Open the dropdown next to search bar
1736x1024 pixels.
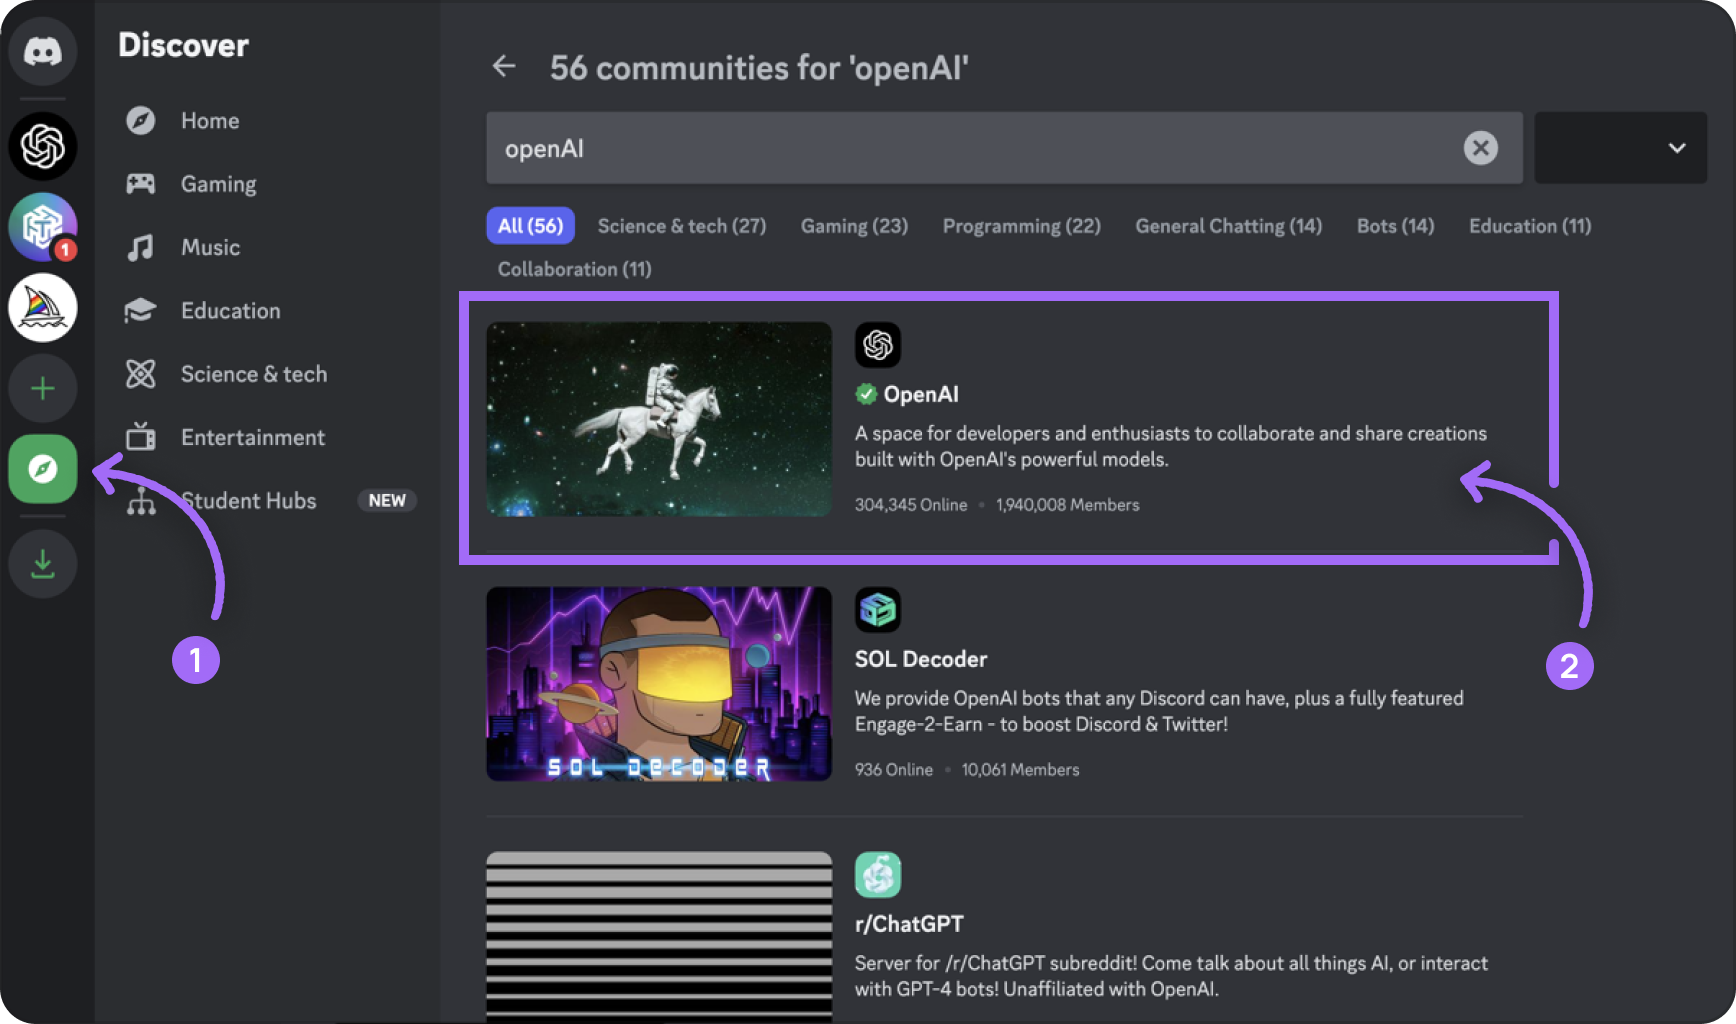(1621, 148)
